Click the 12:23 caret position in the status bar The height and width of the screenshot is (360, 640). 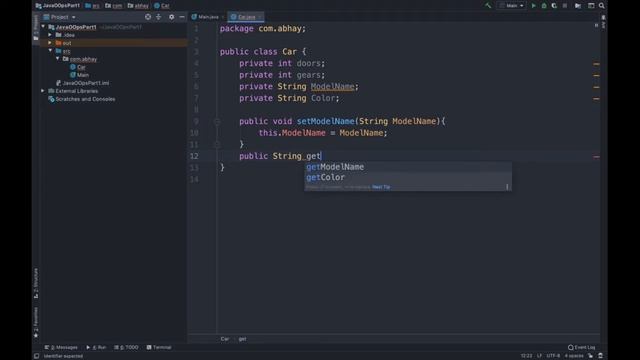[527, 356]
